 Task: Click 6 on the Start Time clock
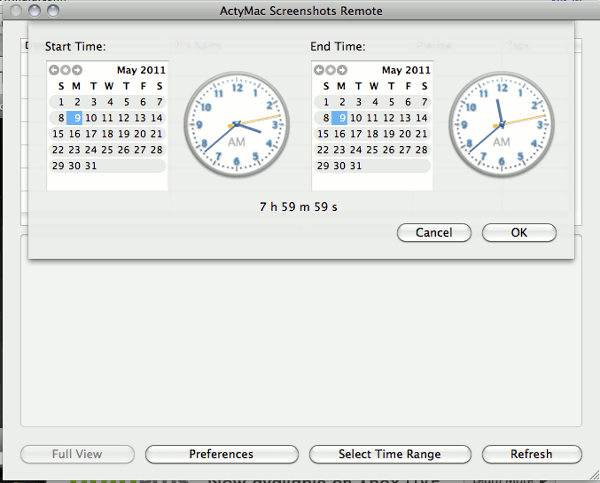(x=236, y=162)
